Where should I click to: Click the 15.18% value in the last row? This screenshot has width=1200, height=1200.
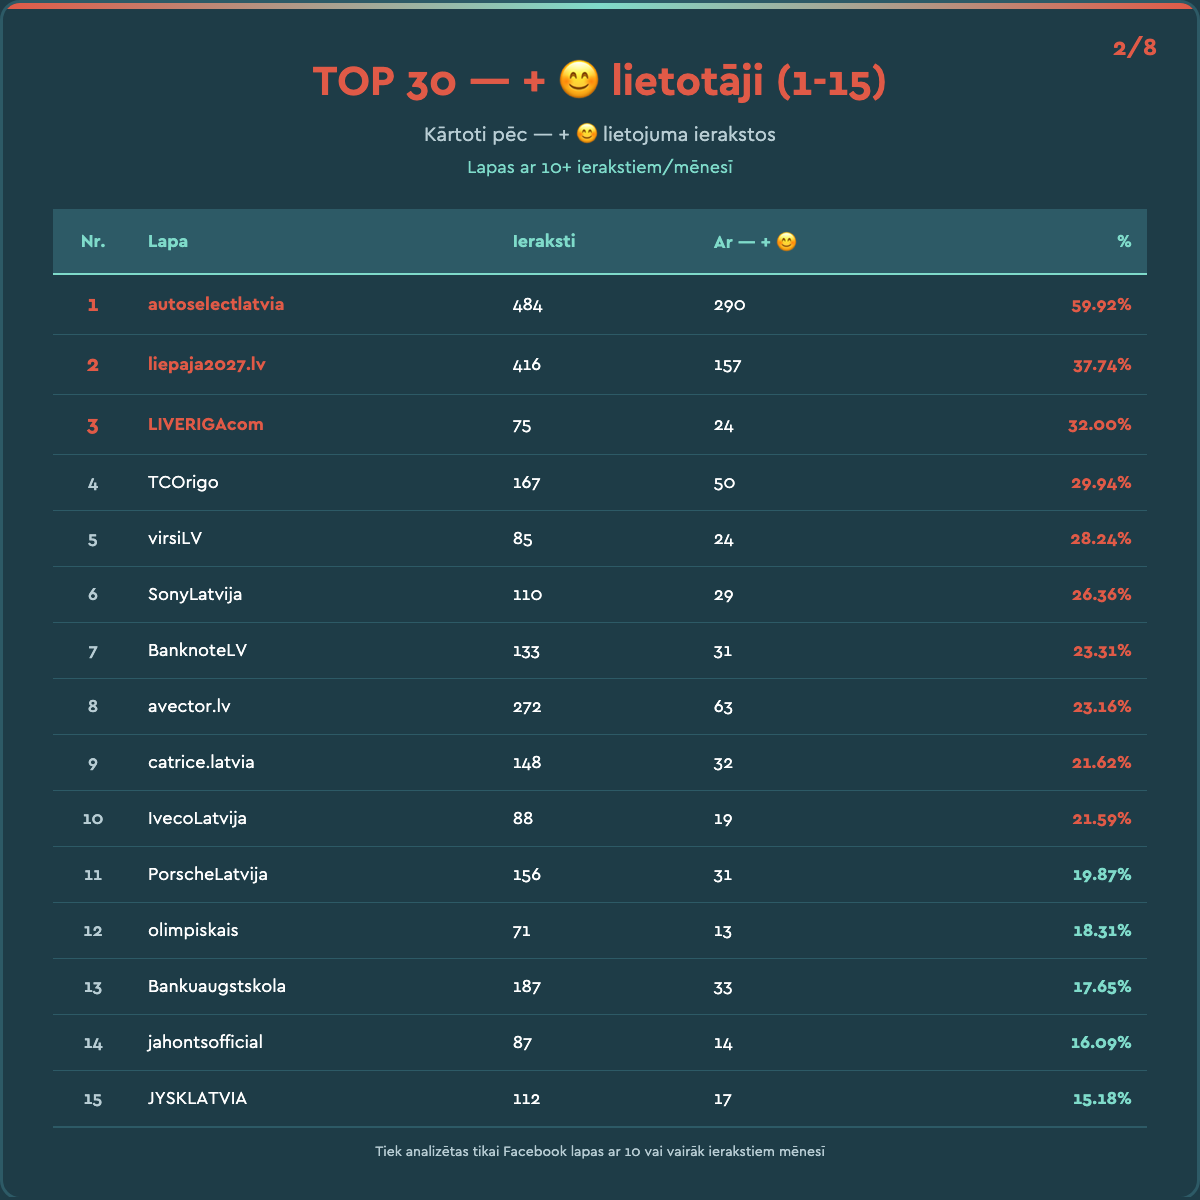[1101, 1099]
